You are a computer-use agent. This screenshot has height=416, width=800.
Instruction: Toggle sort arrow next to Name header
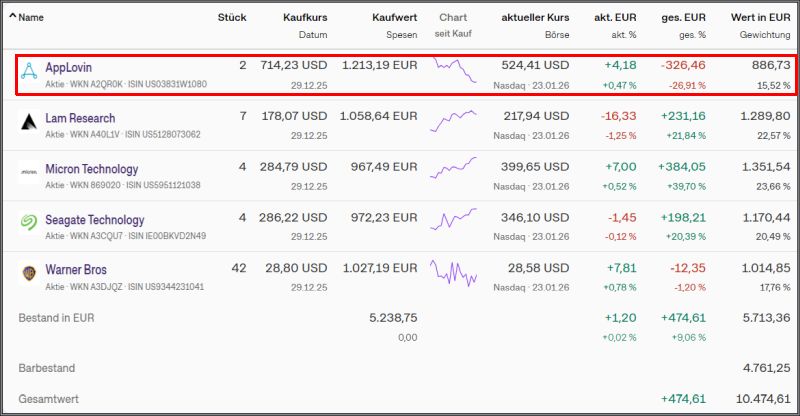[x=13, y=17]
